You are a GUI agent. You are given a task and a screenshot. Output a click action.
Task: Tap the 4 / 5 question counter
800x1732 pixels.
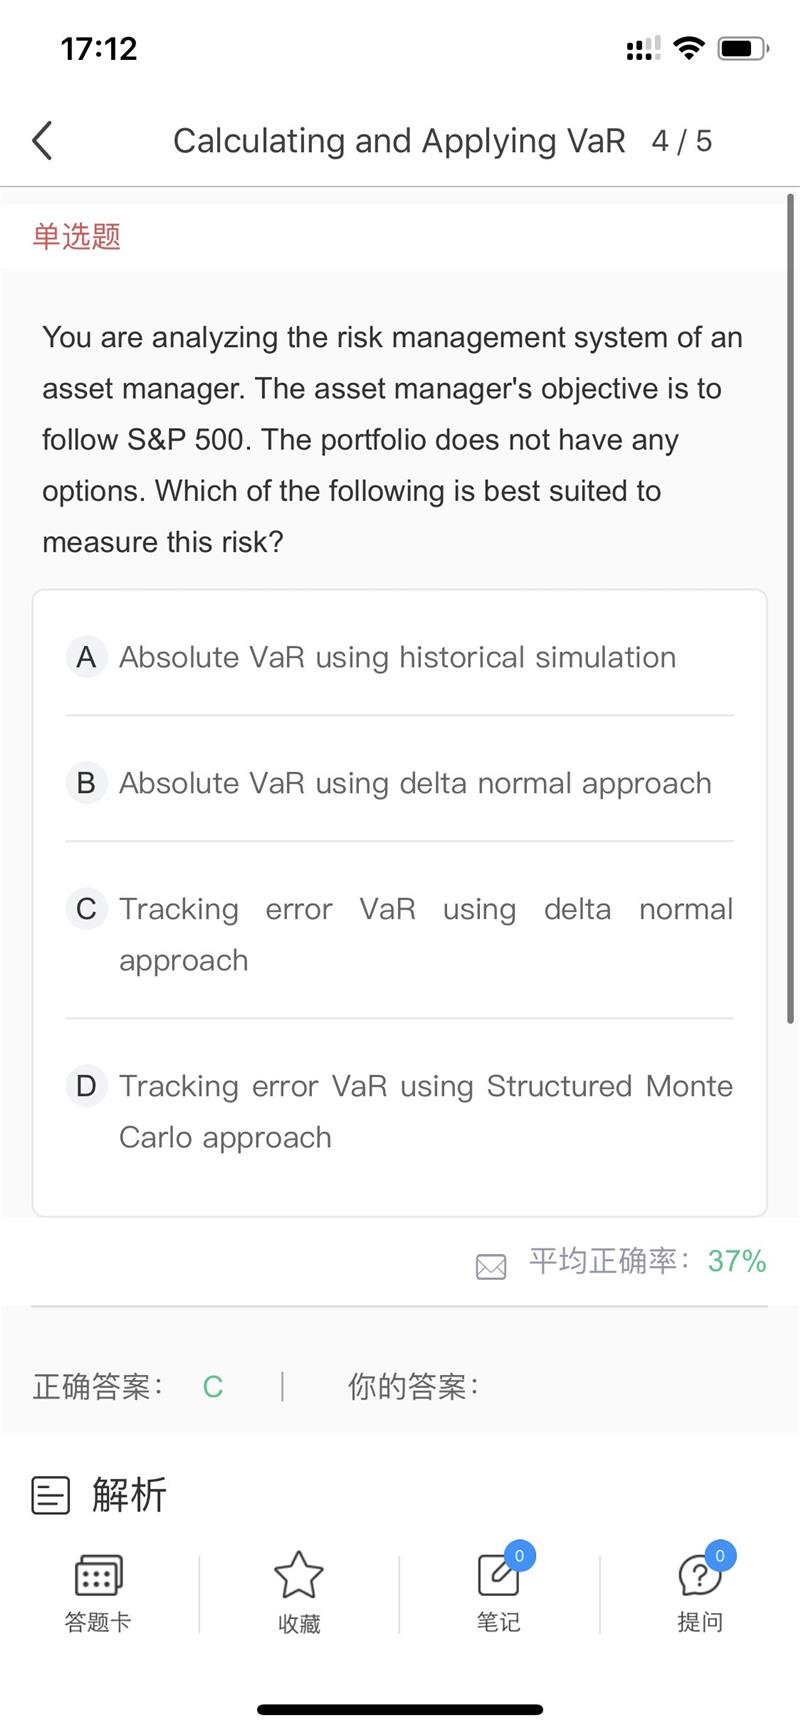[x=682, y=141]
